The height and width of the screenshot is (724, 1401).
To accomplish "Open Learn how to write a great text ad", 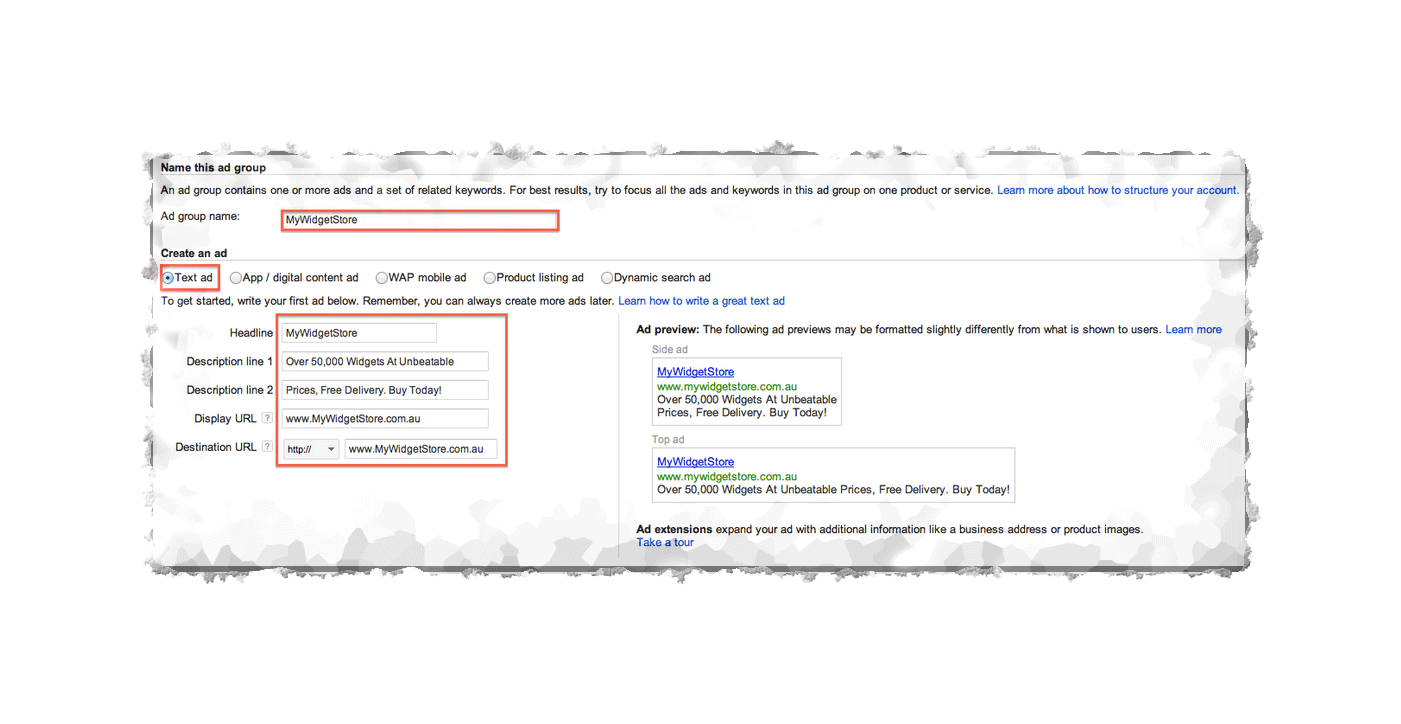I will 701,301.
